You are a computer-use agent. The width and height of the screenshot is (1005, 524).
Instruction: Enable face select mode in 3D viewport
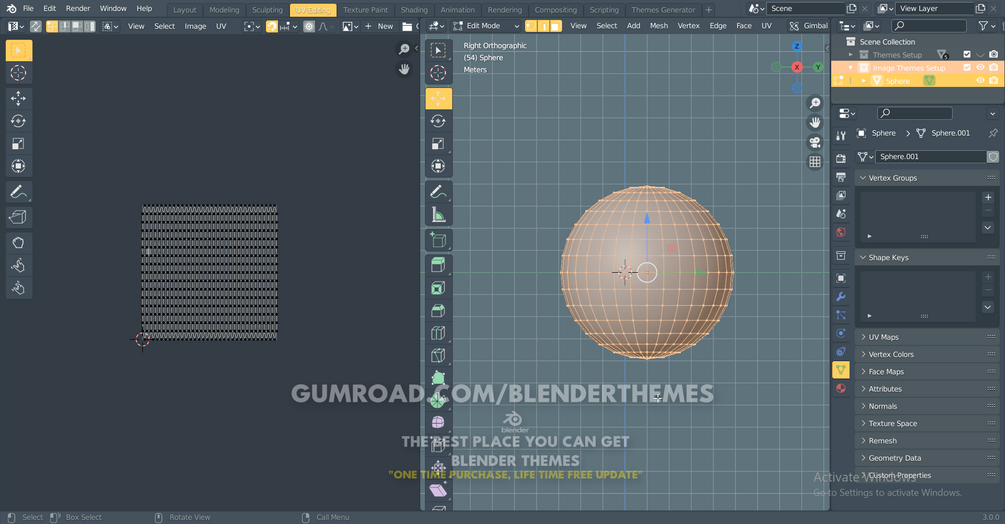(556, 26)
